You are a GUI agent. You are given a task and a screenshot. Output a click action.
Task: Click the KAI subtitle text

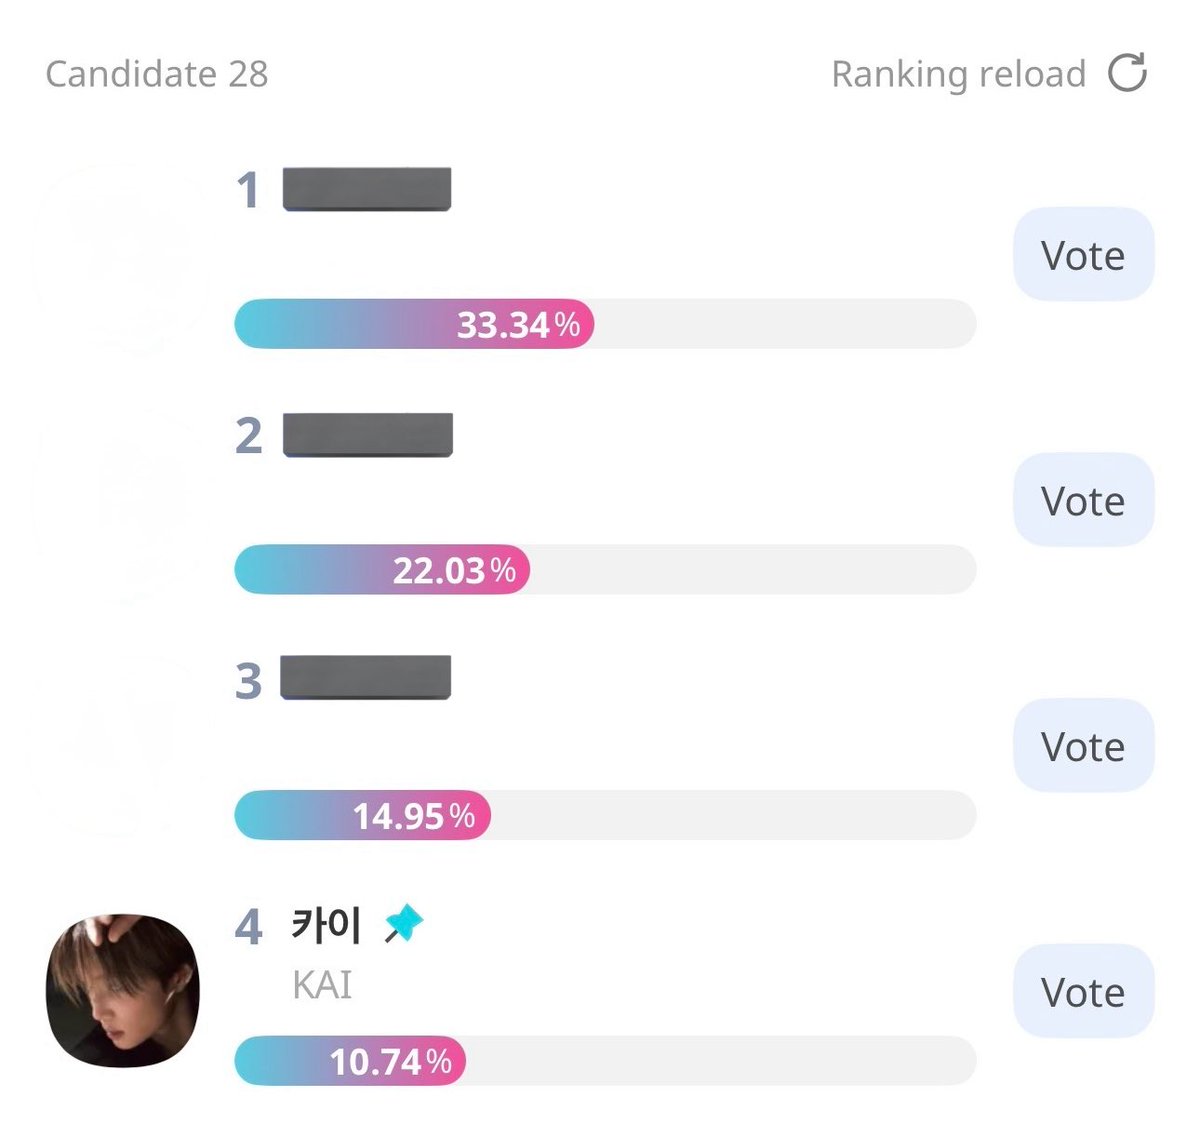click(322, 985)
